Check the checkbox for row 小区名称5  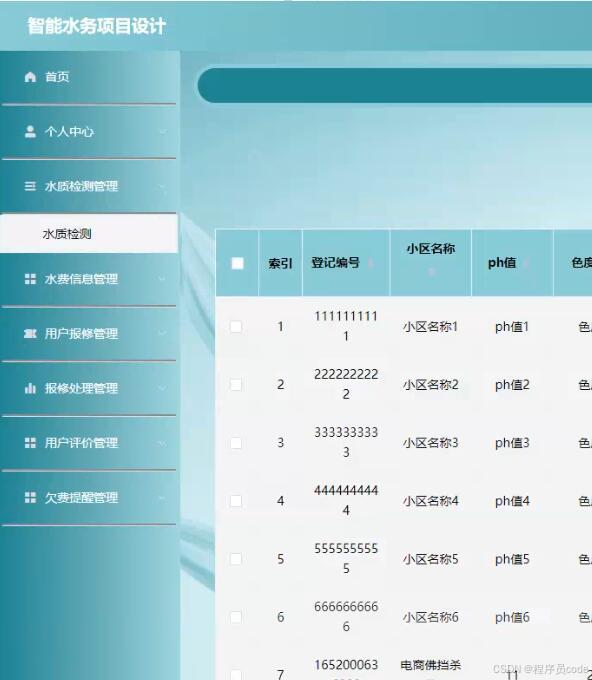click(x=236, y=559)
